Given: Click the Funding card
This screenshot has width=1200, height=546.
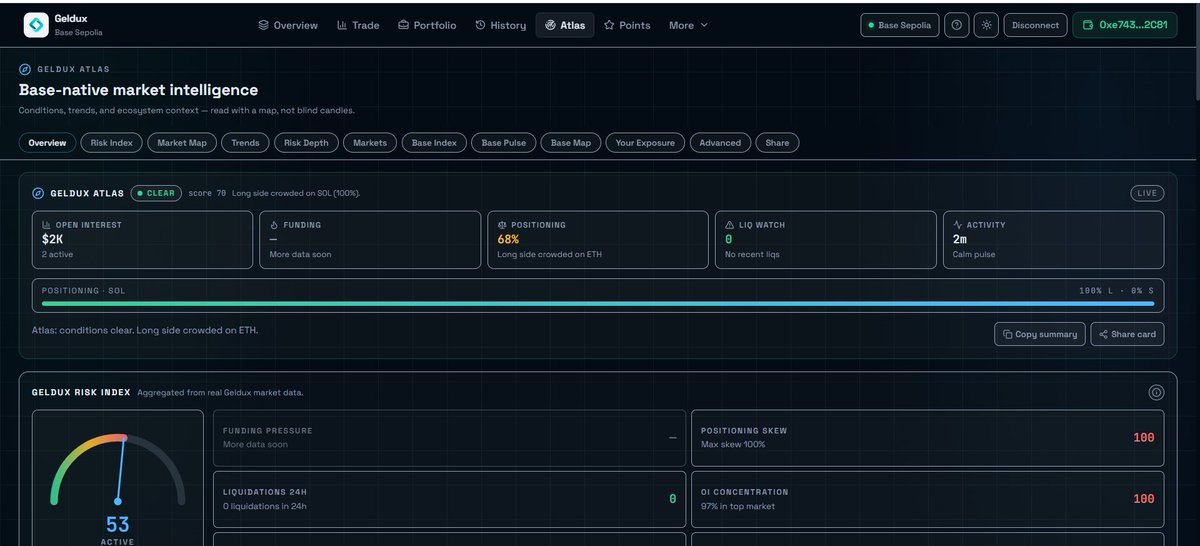Looking at the screenshot, I should (x=370, y=240).
